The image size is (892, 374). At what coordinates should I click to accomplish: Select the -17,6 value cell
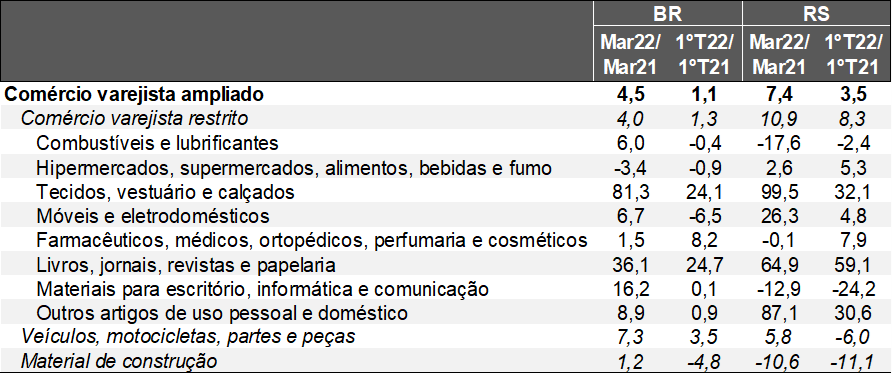tap(777, 143)
